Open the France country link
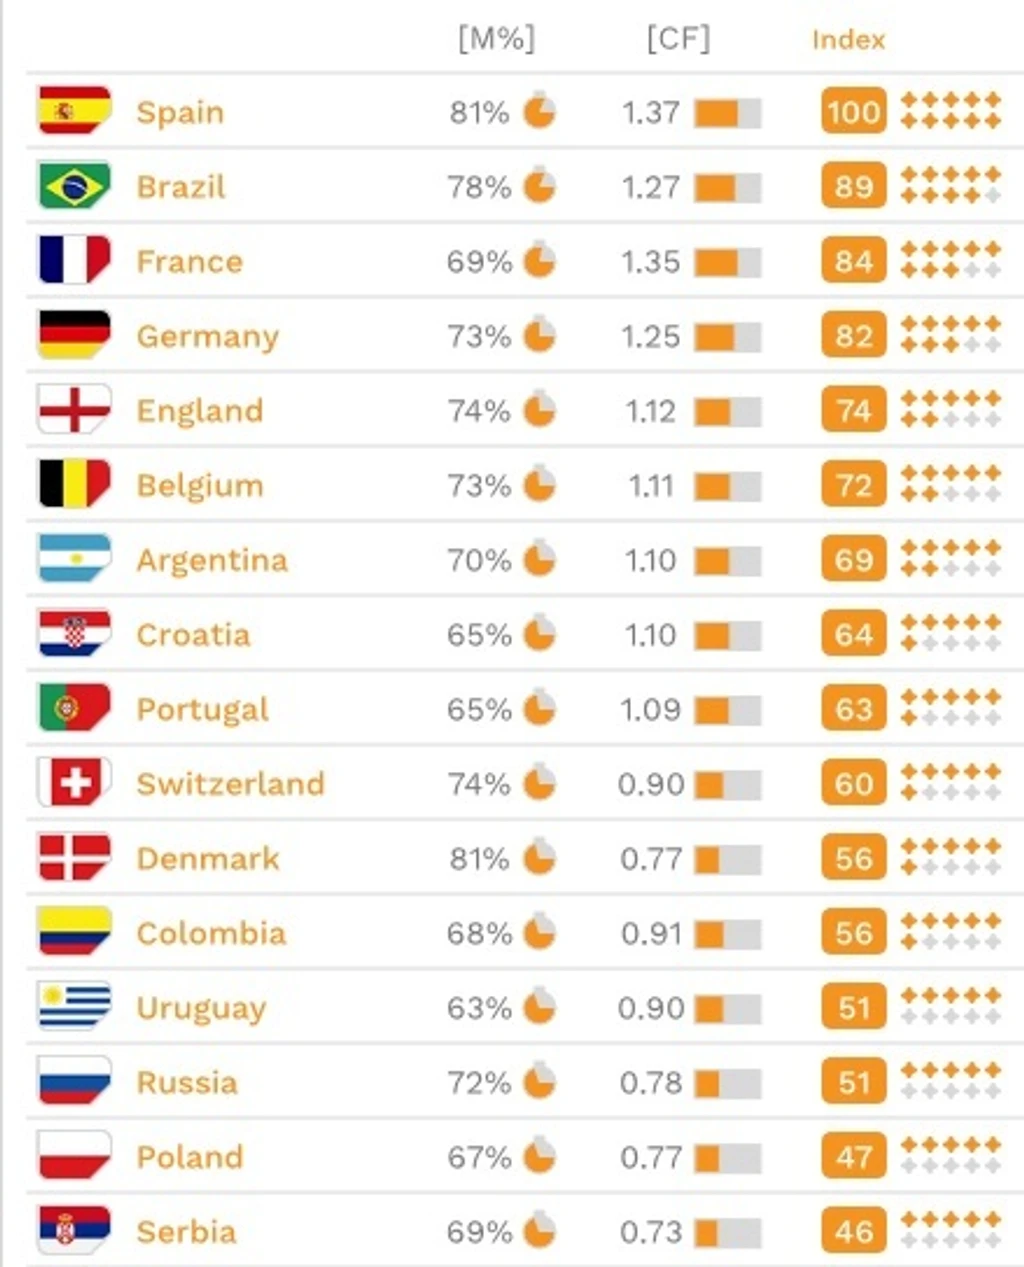 [x=189, y=261]
